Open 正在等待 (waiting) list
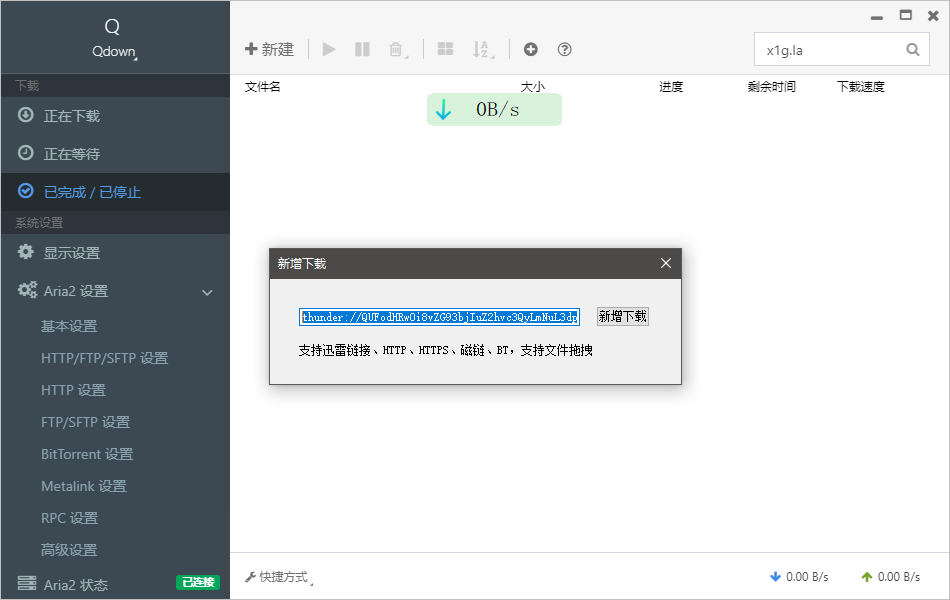This screenshot has height=600, width=950. (x=115, y=153)
